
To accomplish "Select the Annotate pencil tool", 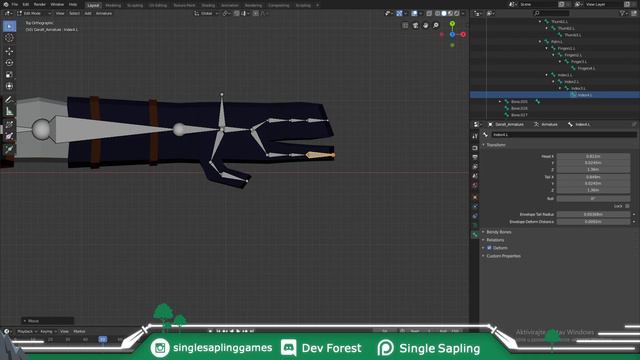I will click(9, 99).
